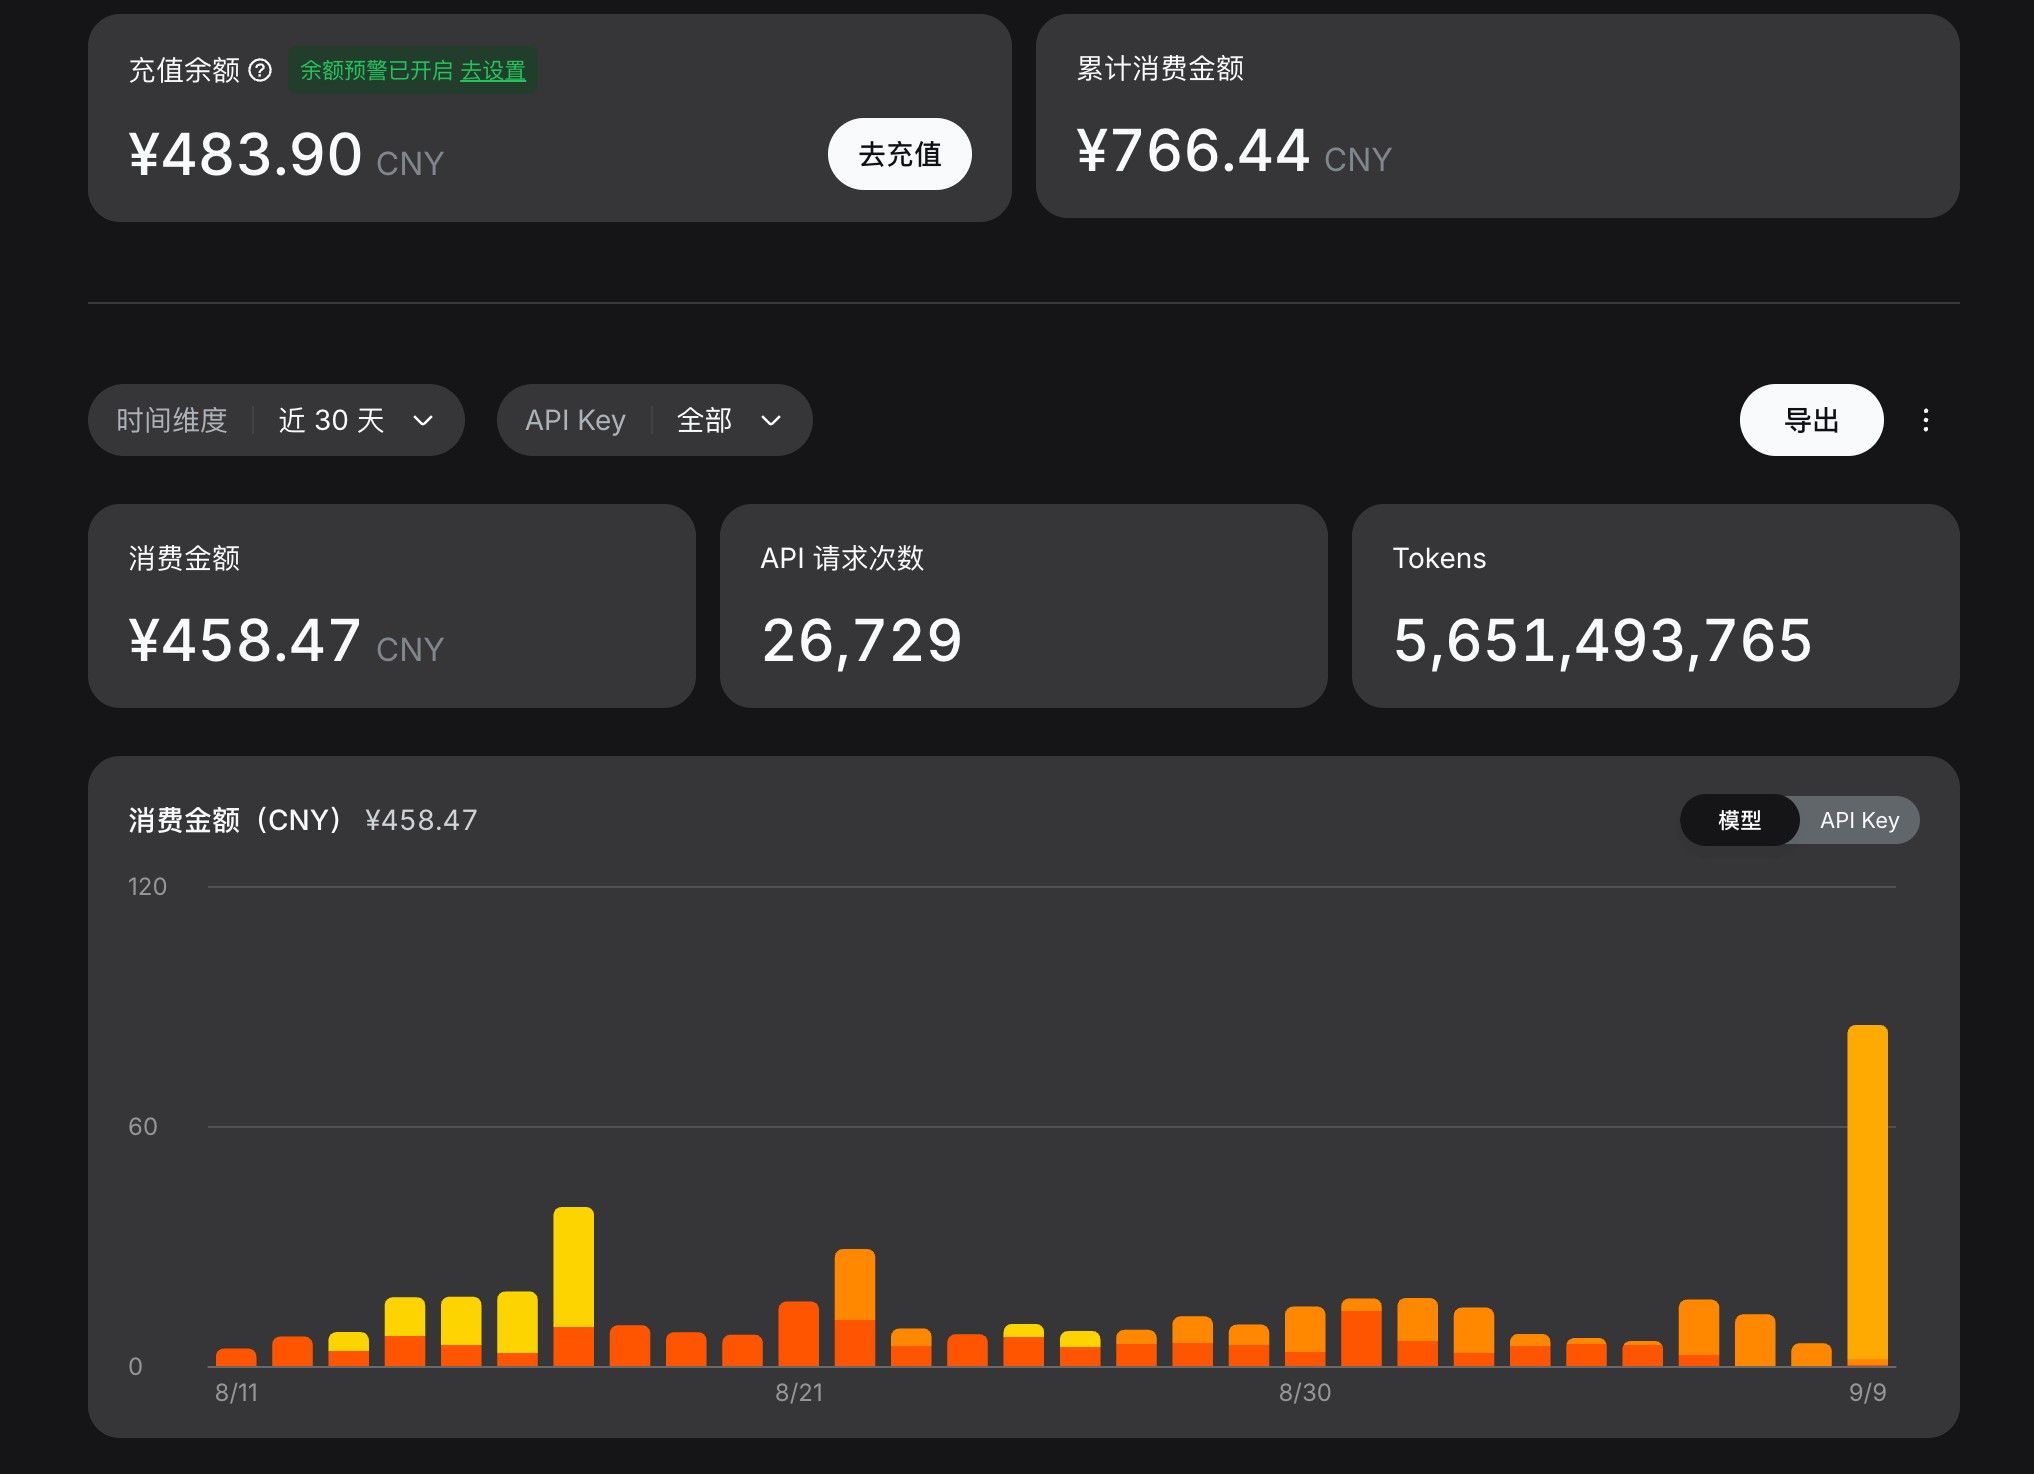
Task: Open the 去设置 balance alert link
Action: coord(493,70)
